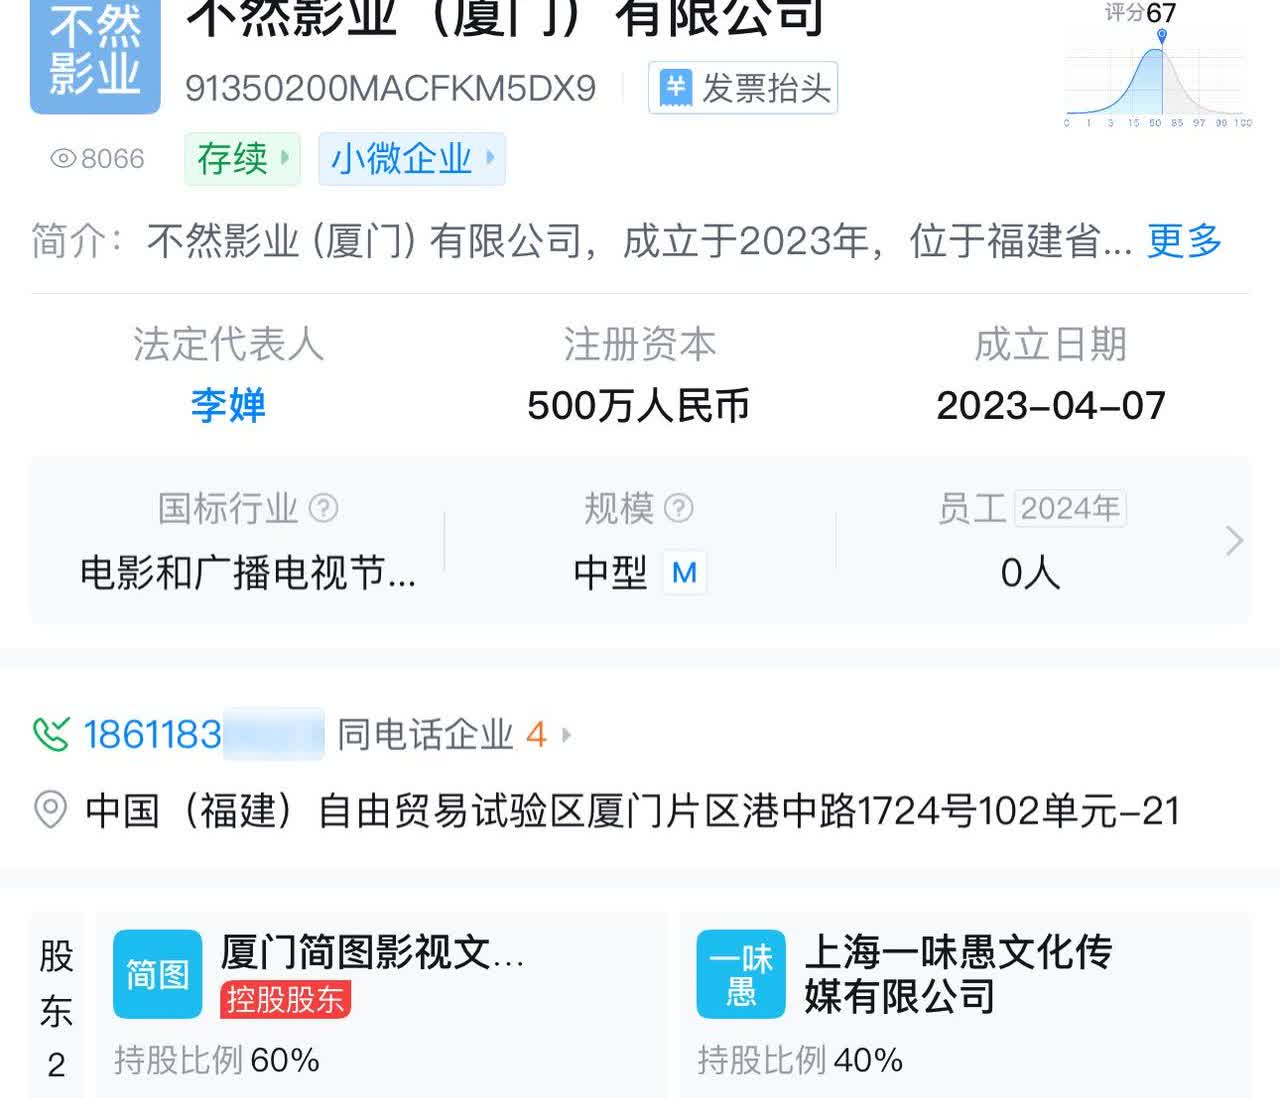The width and height of the screenshot is (1280, 1098).
Task: Tap the 国标行业 help question icon
Action: 323,508
